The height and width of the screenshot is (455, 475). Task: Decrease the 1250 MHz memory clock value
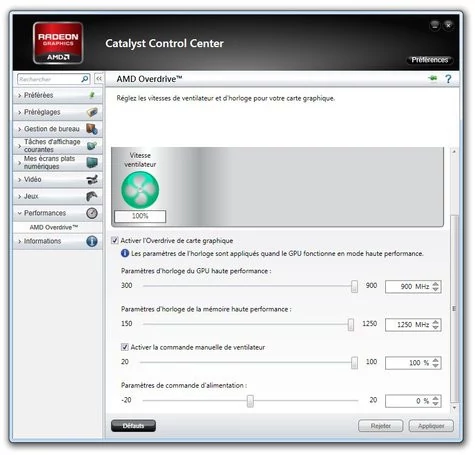coord(436,327)
